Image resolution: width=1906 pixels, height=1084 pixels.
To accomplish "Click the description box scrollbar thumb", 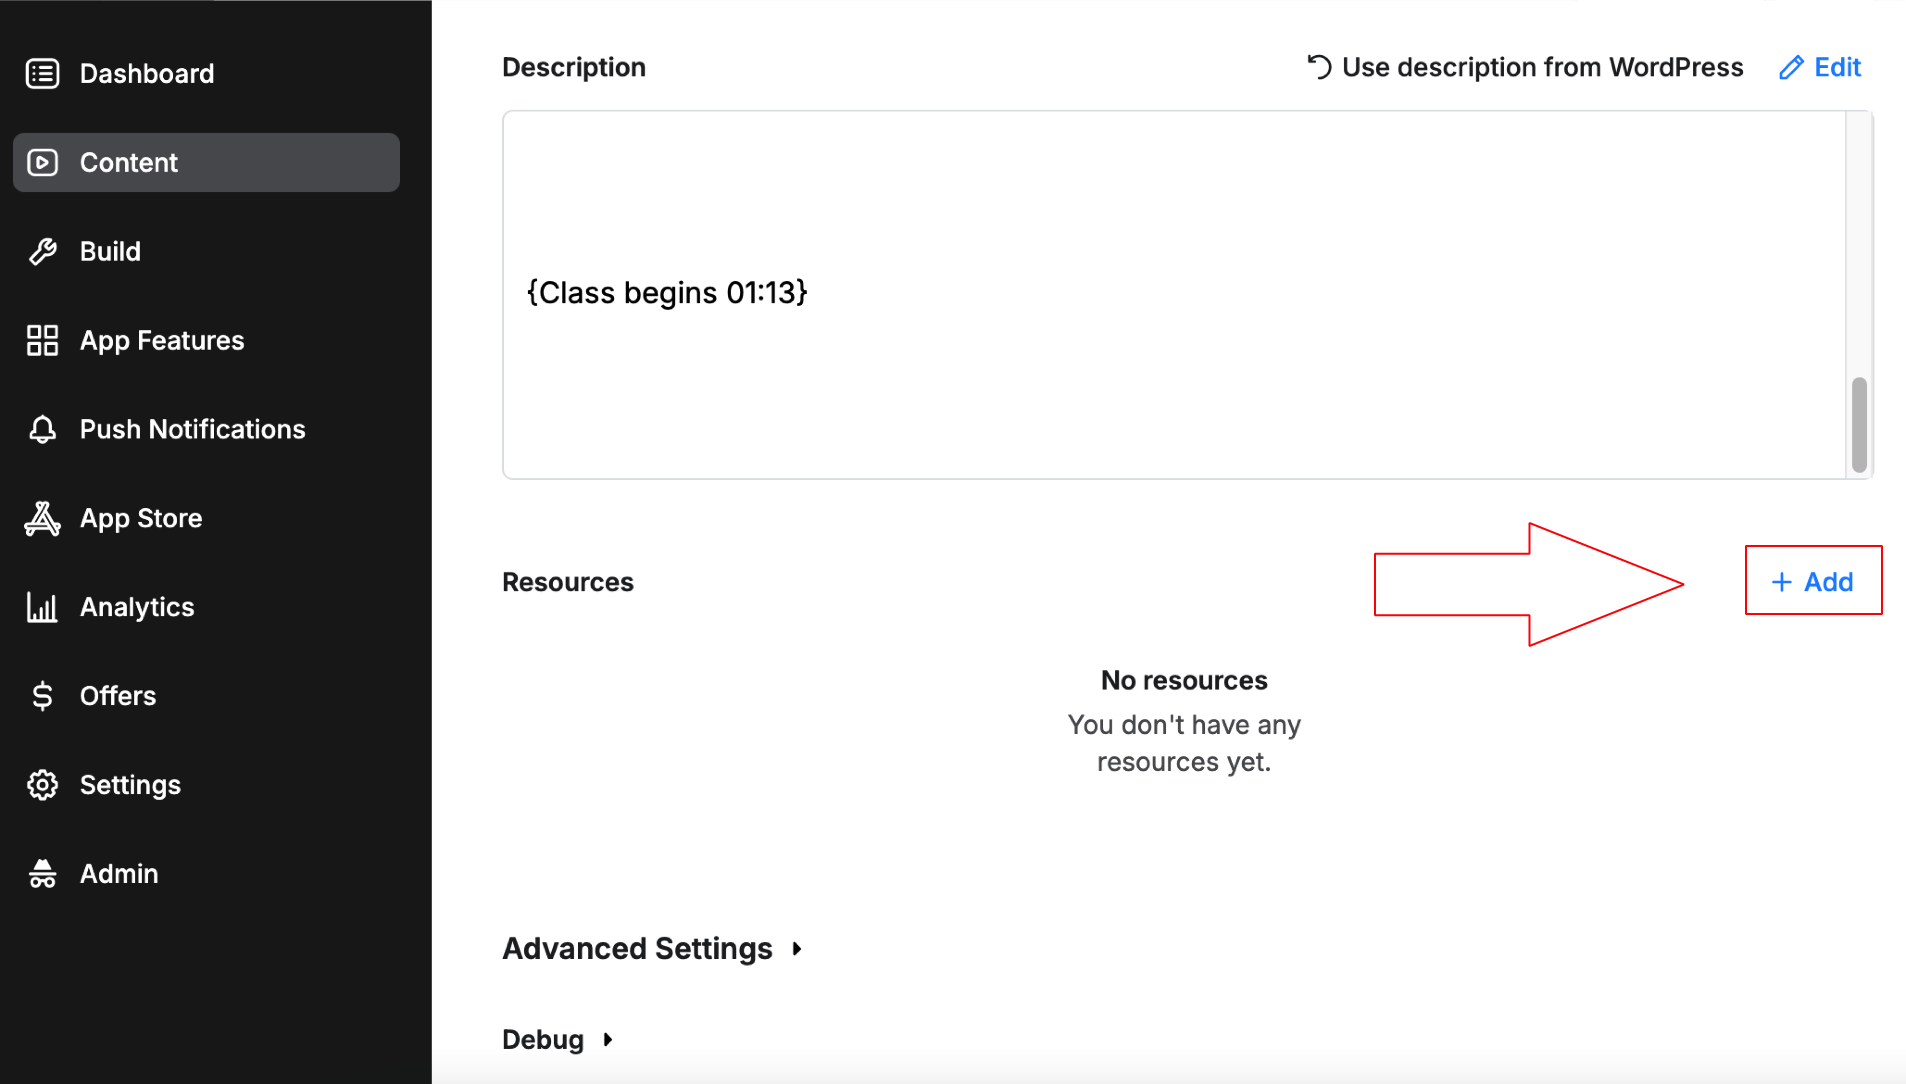I will tap(1859, 424).
